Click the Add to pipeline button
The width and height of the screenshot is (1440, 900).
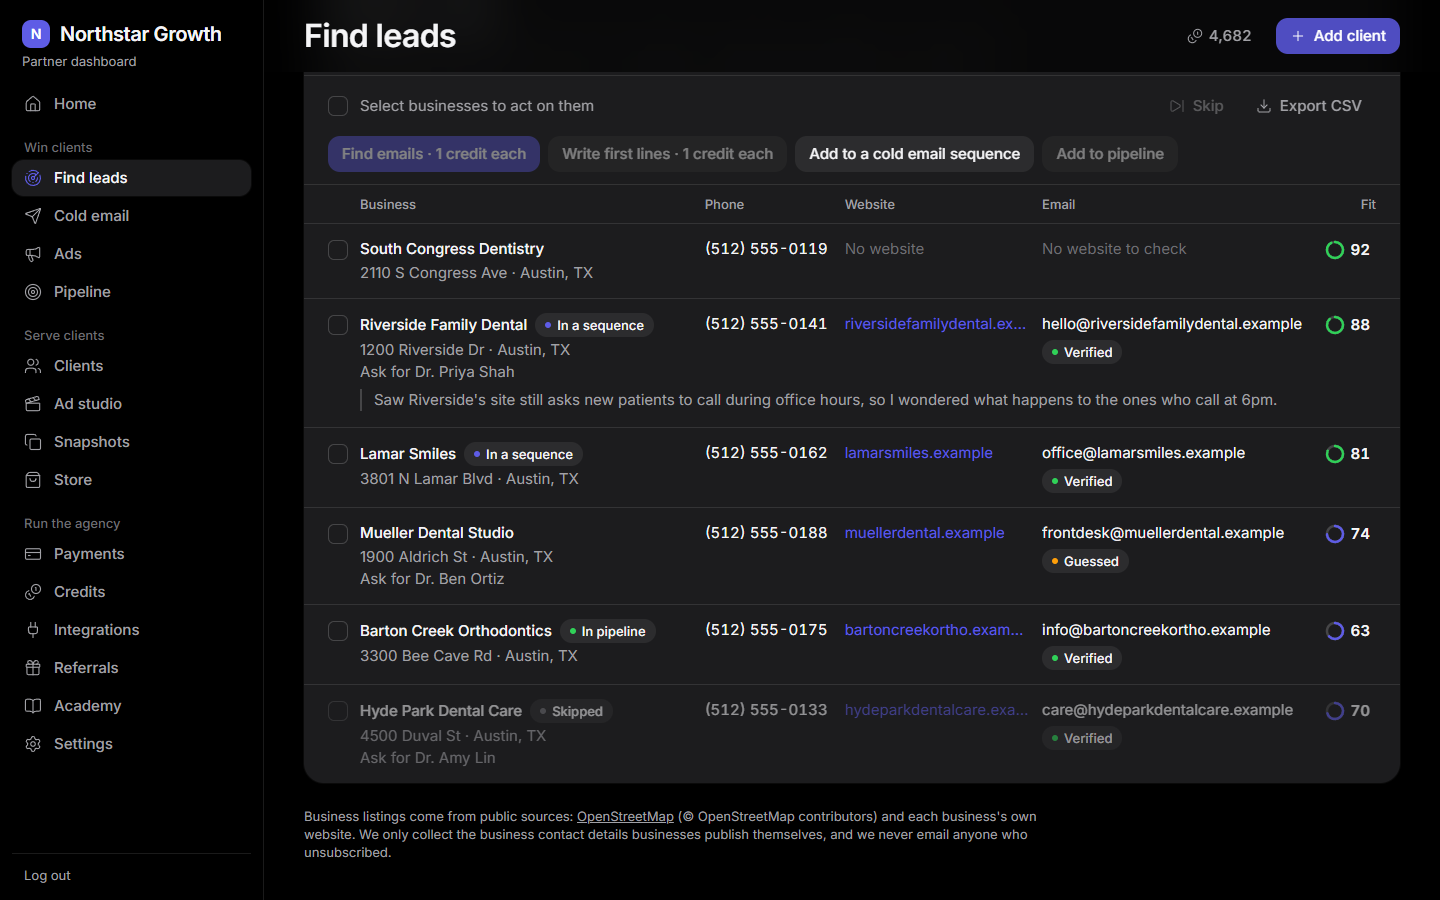pyautogui.click(x=1110, y=154)
